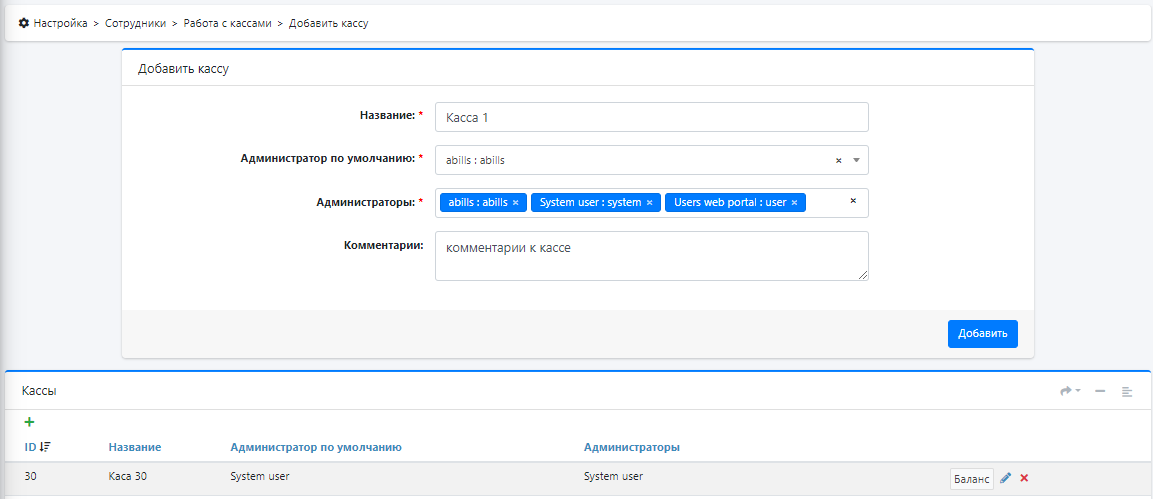Screen dimensions: 1153x499
Task: Expand the default administrator dropdown arrow
Action: 856,160
